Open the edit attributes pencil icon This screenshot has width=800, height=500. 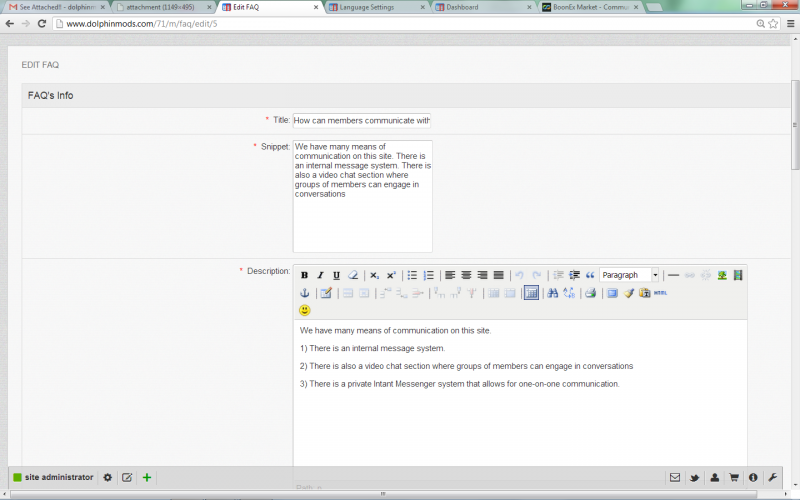point(326,293)
